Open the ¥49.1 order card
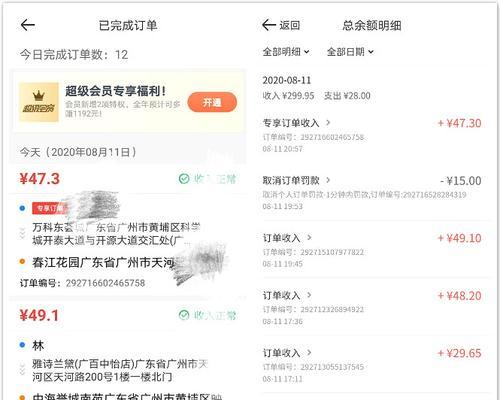The width and height of the screenshot is (500, 400). [127, 350]
